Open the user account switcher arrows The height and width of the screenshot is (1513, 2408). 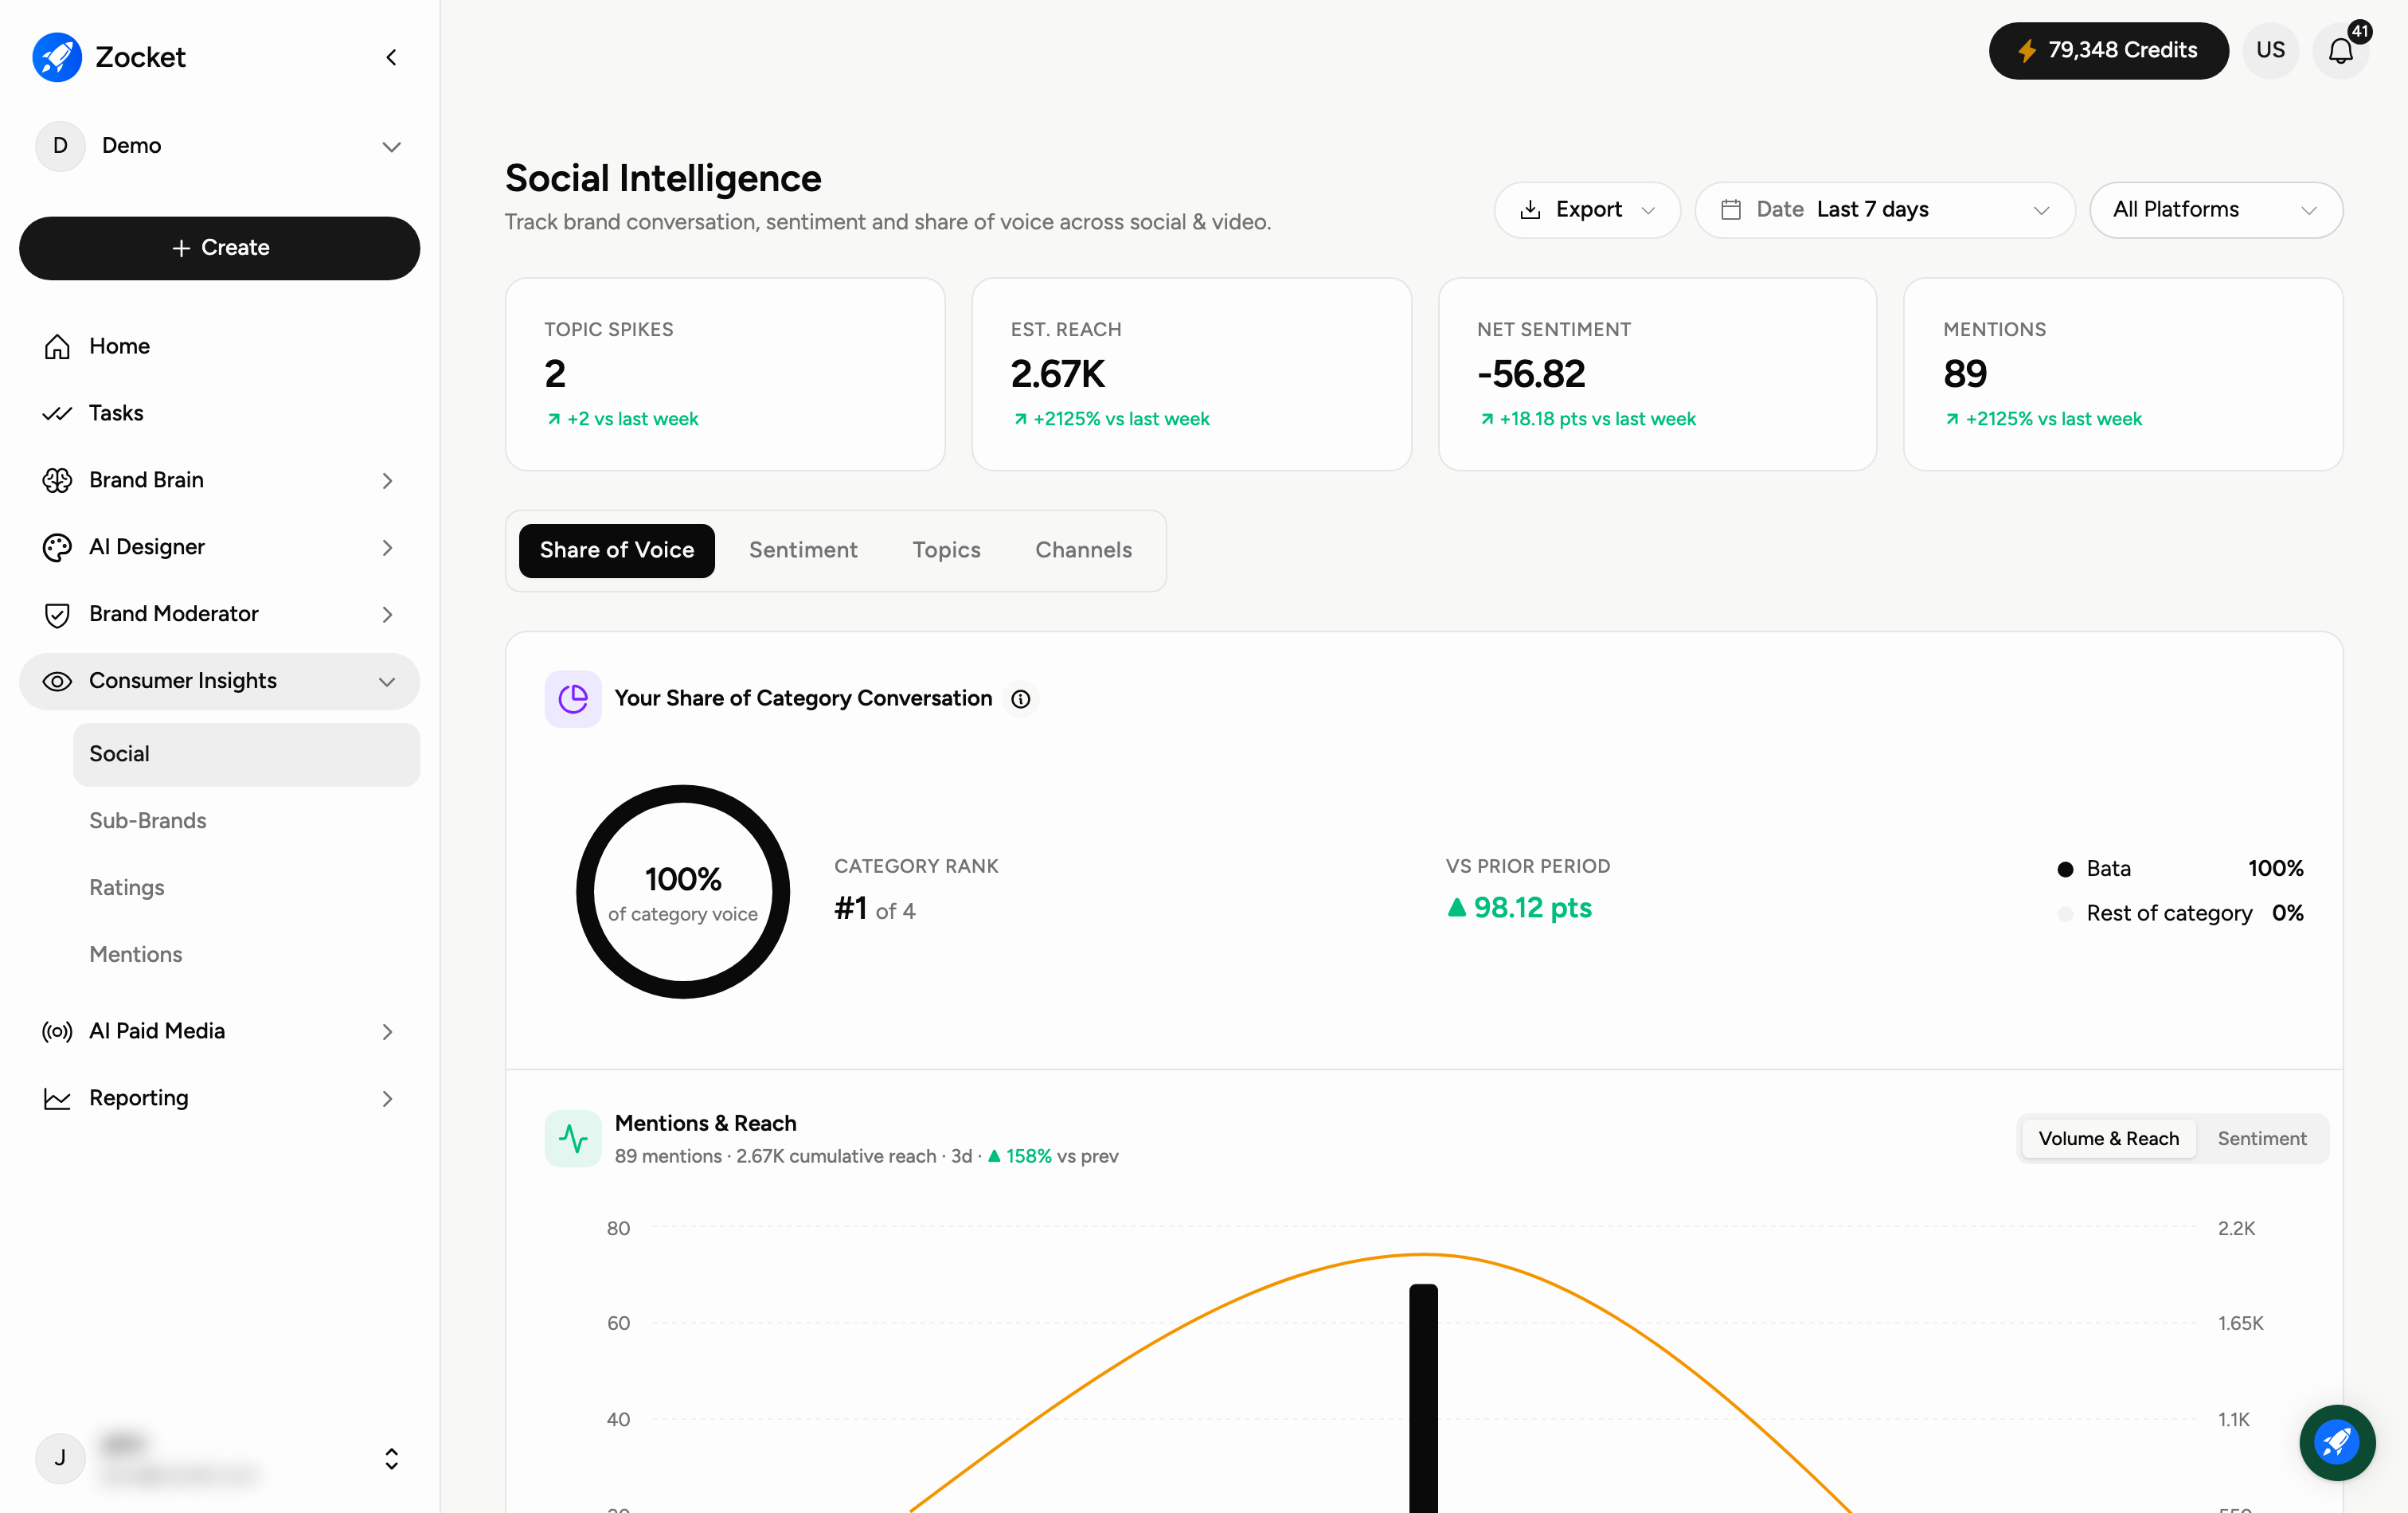(391, 1459)
